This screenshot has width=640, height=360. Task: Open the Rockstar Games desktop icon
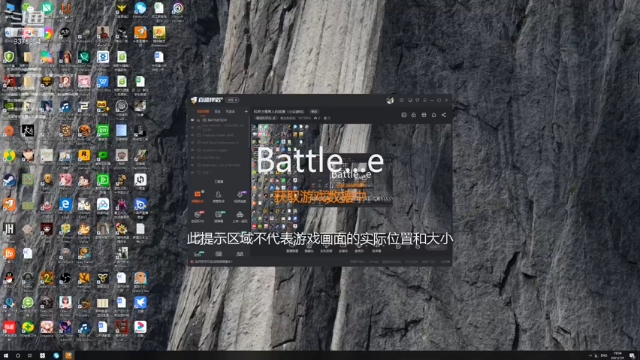click(84, 156)
